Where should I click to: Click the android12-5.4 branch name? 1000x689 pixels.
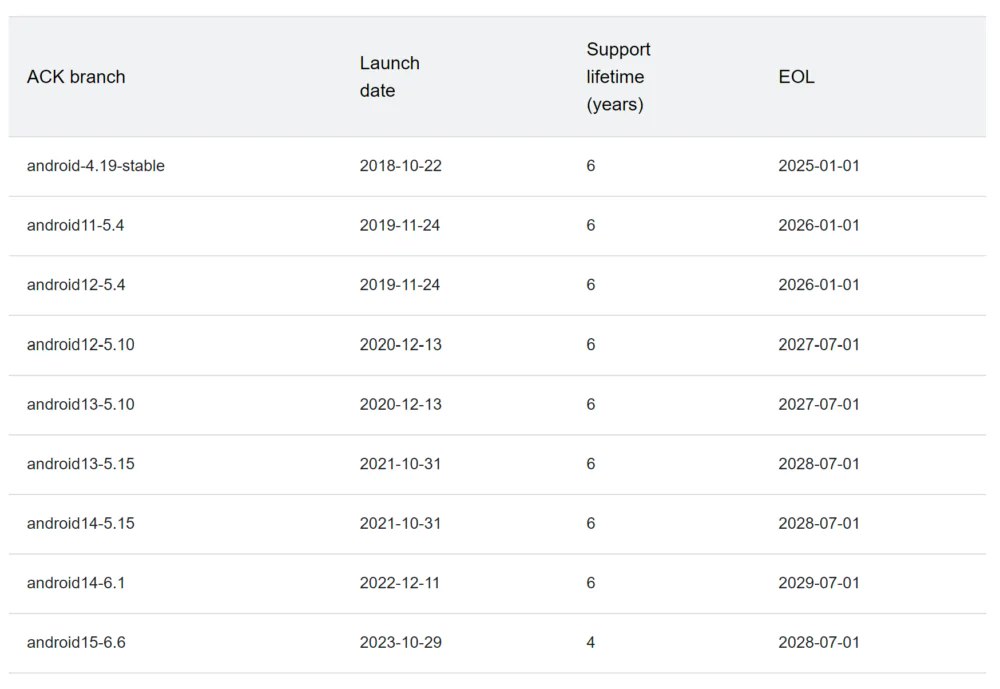(x=76, y=285)
